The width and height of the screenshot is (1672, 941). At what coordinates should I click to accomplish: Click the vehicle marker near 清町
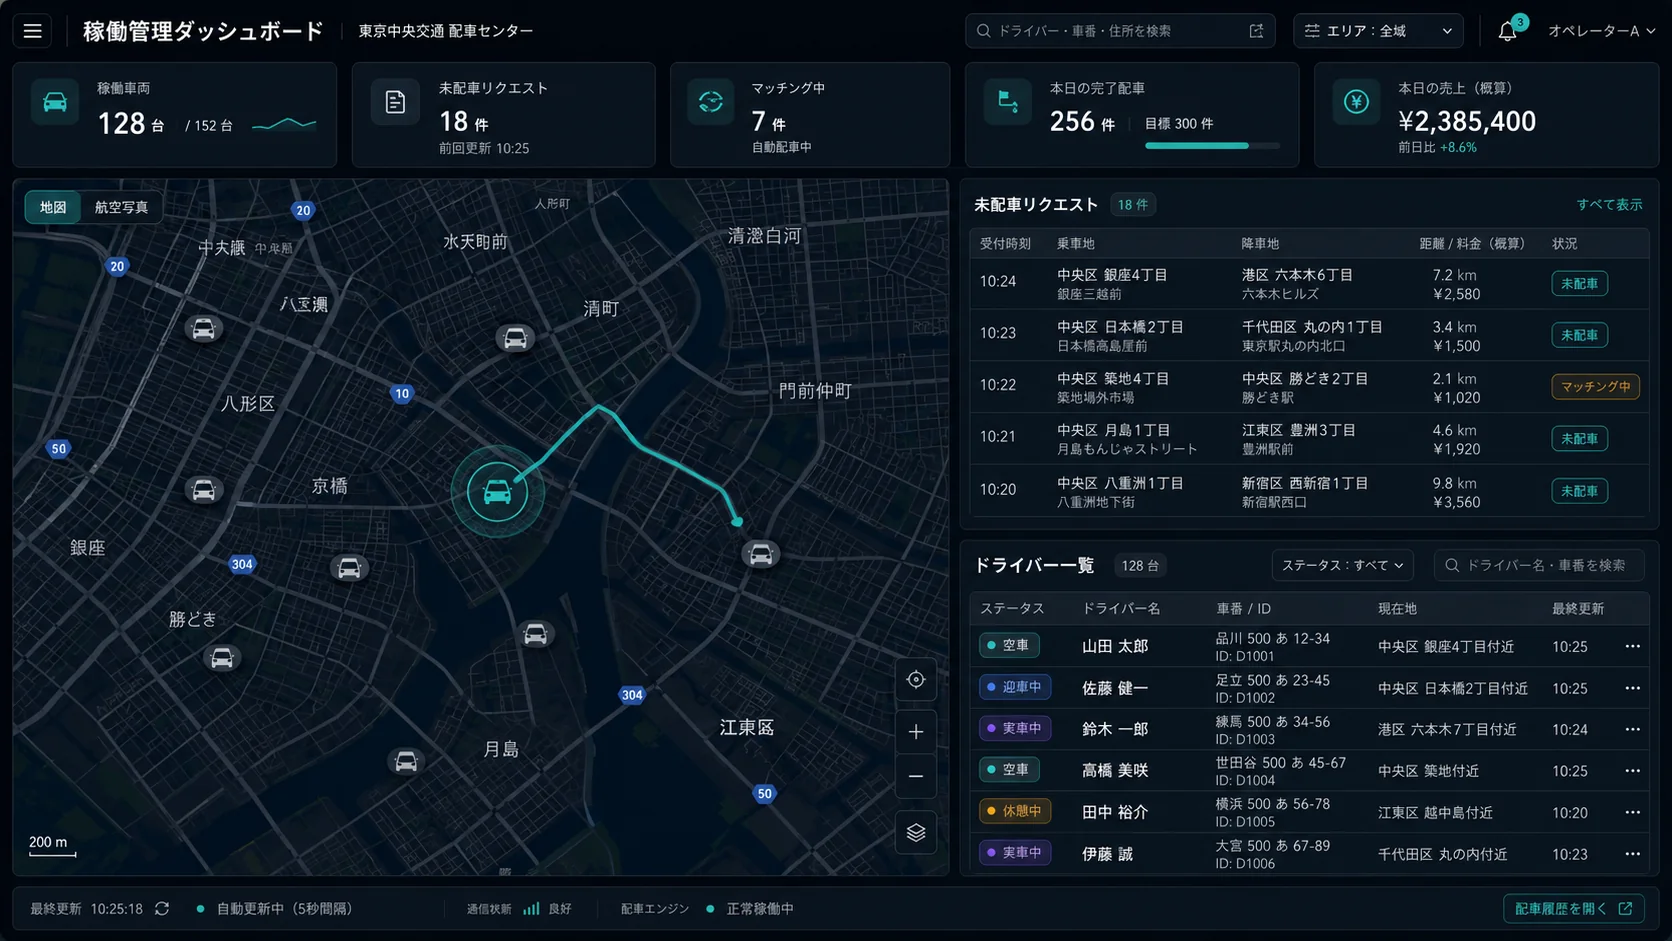pyautogui.click(x=515, y=338)
